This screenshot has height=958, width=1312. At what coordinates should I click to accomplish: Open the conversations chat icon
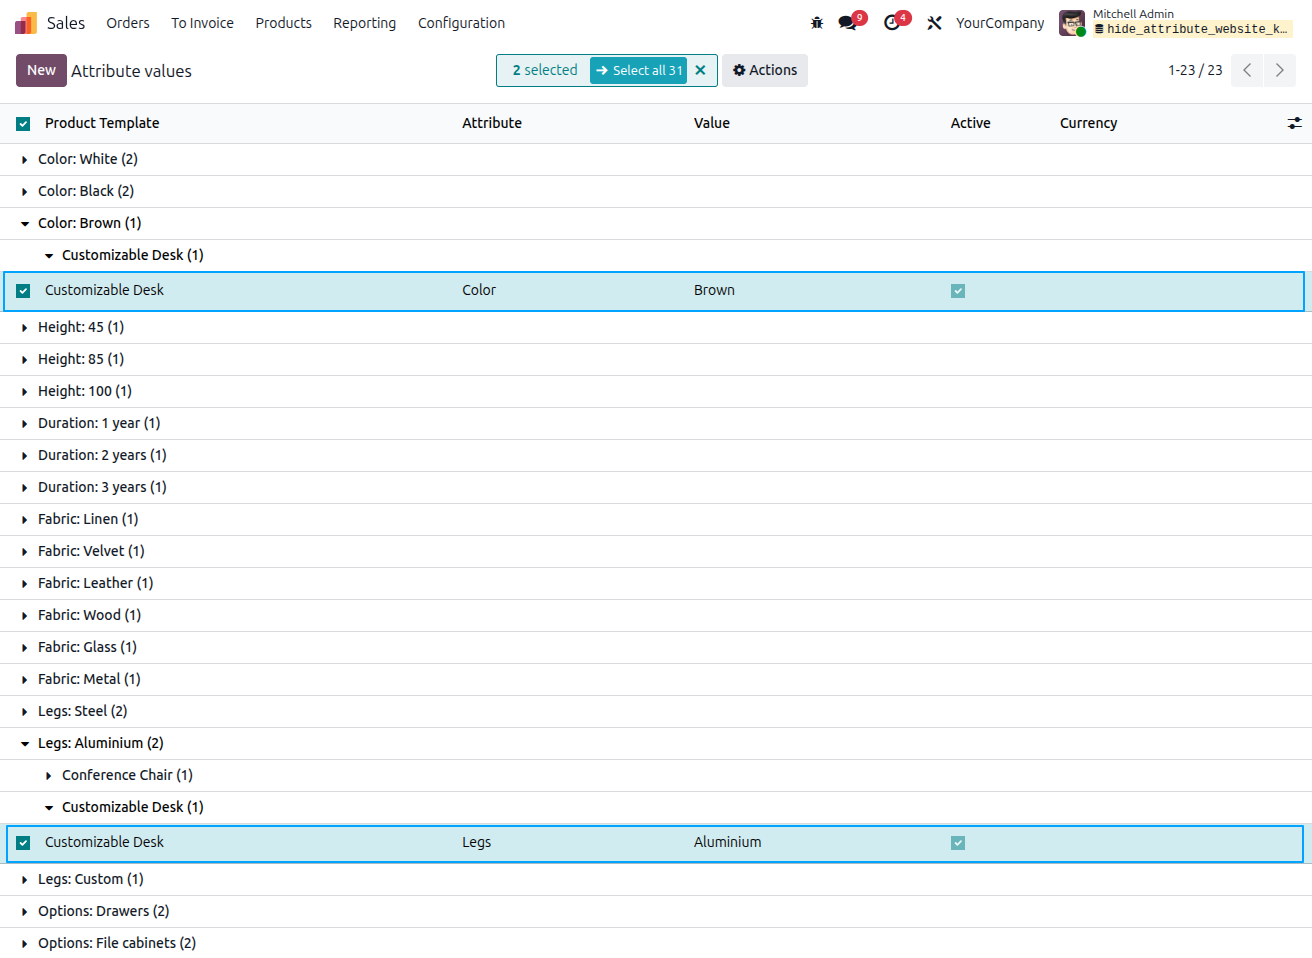[x=848, y=23]
